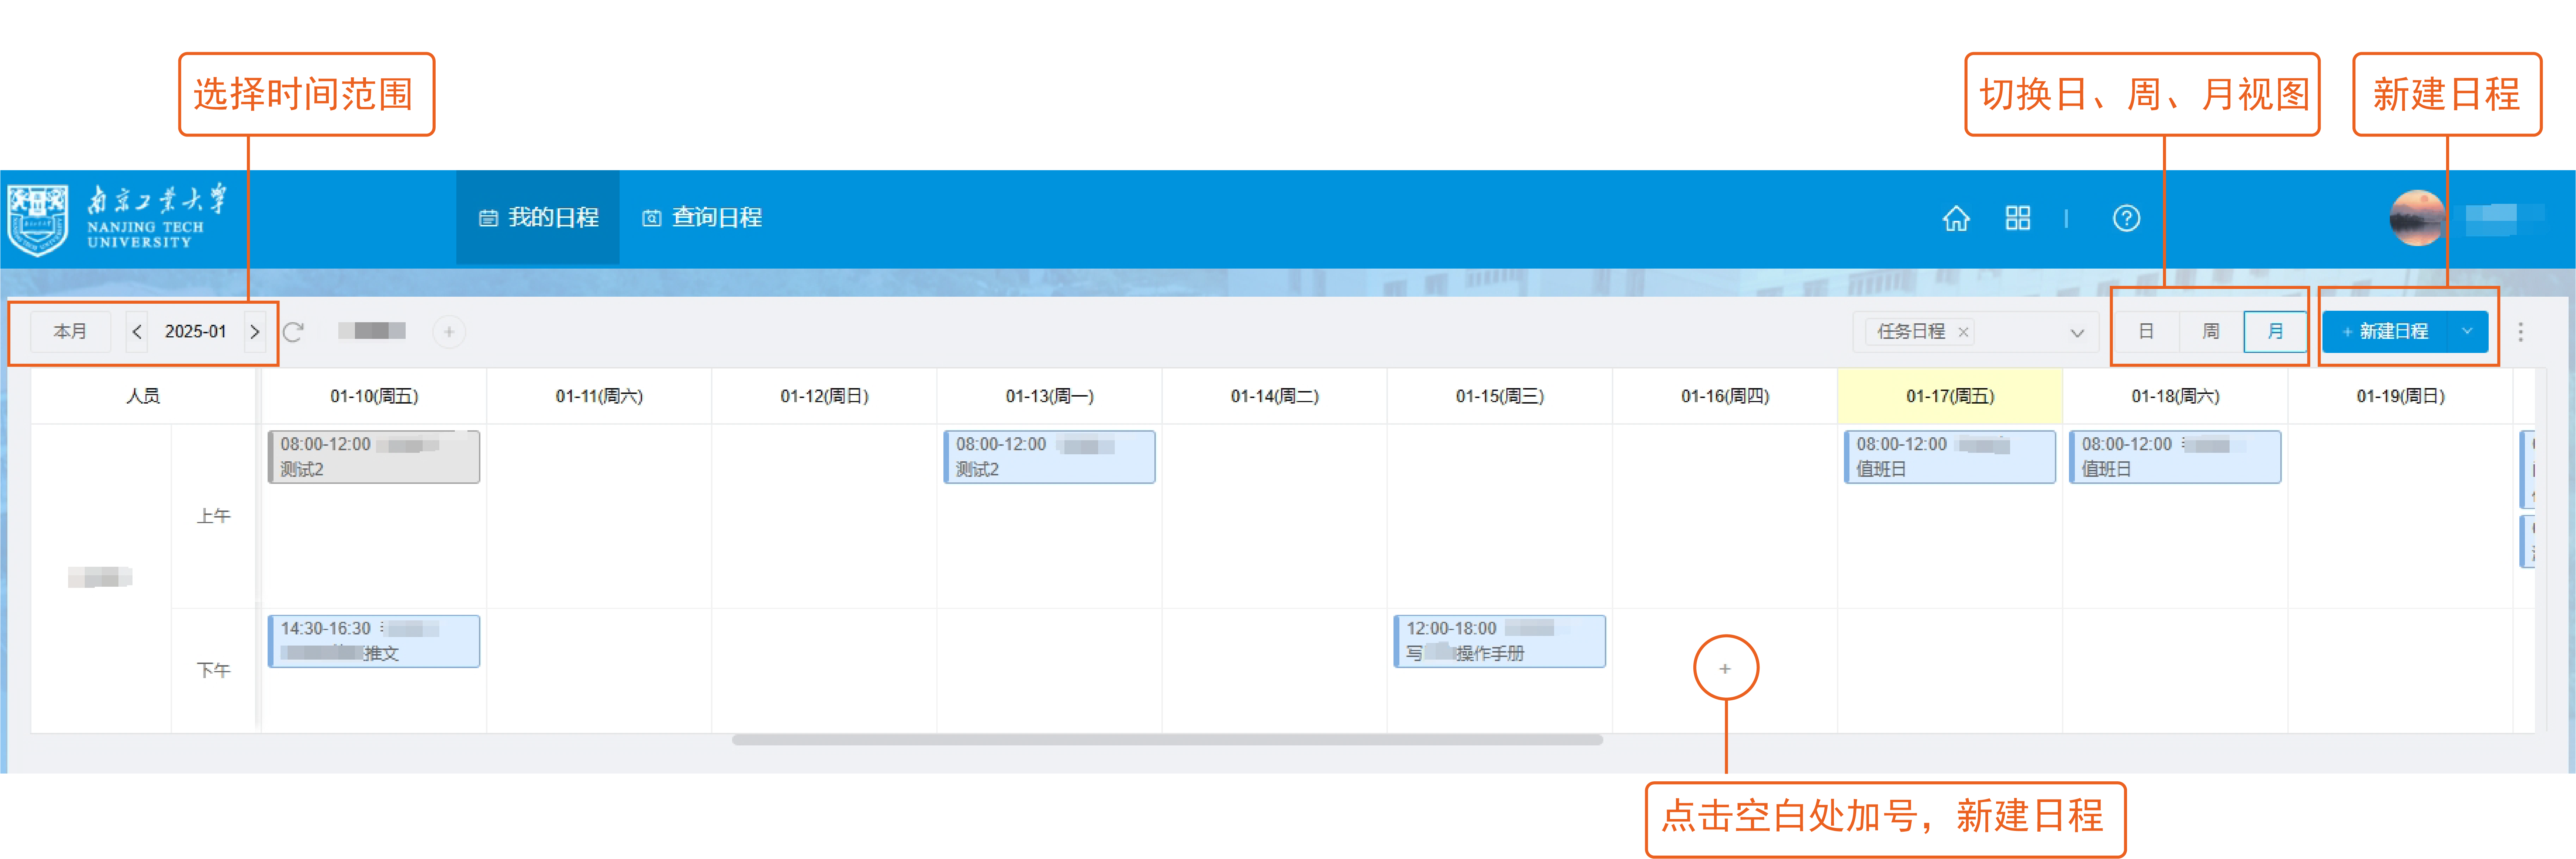The image size is (2576, 859).
Task: Open the help question mark icon
Action: pyautogui.click(x=2126, y=218)
